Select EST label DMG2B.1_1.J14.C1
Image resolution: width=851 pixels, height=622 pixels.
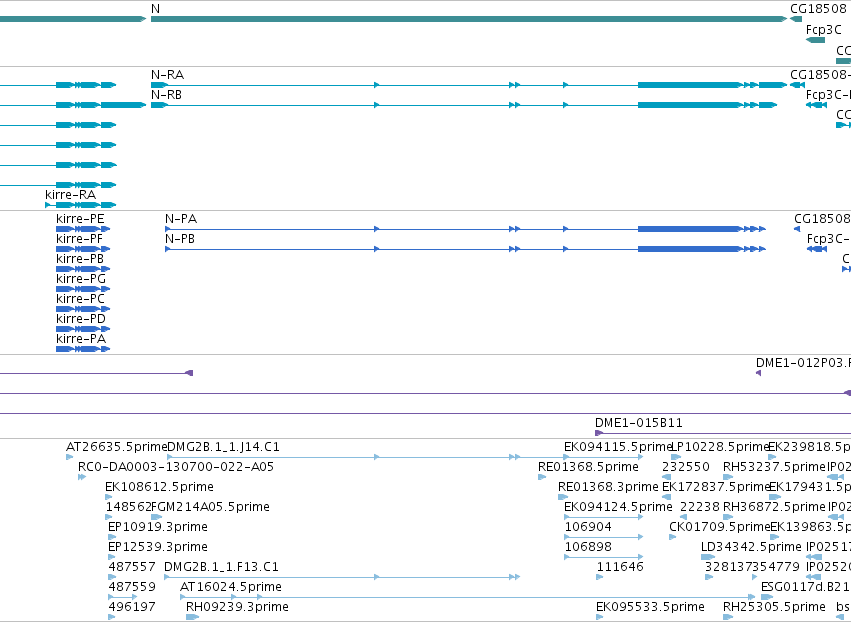tap(223, 447)
